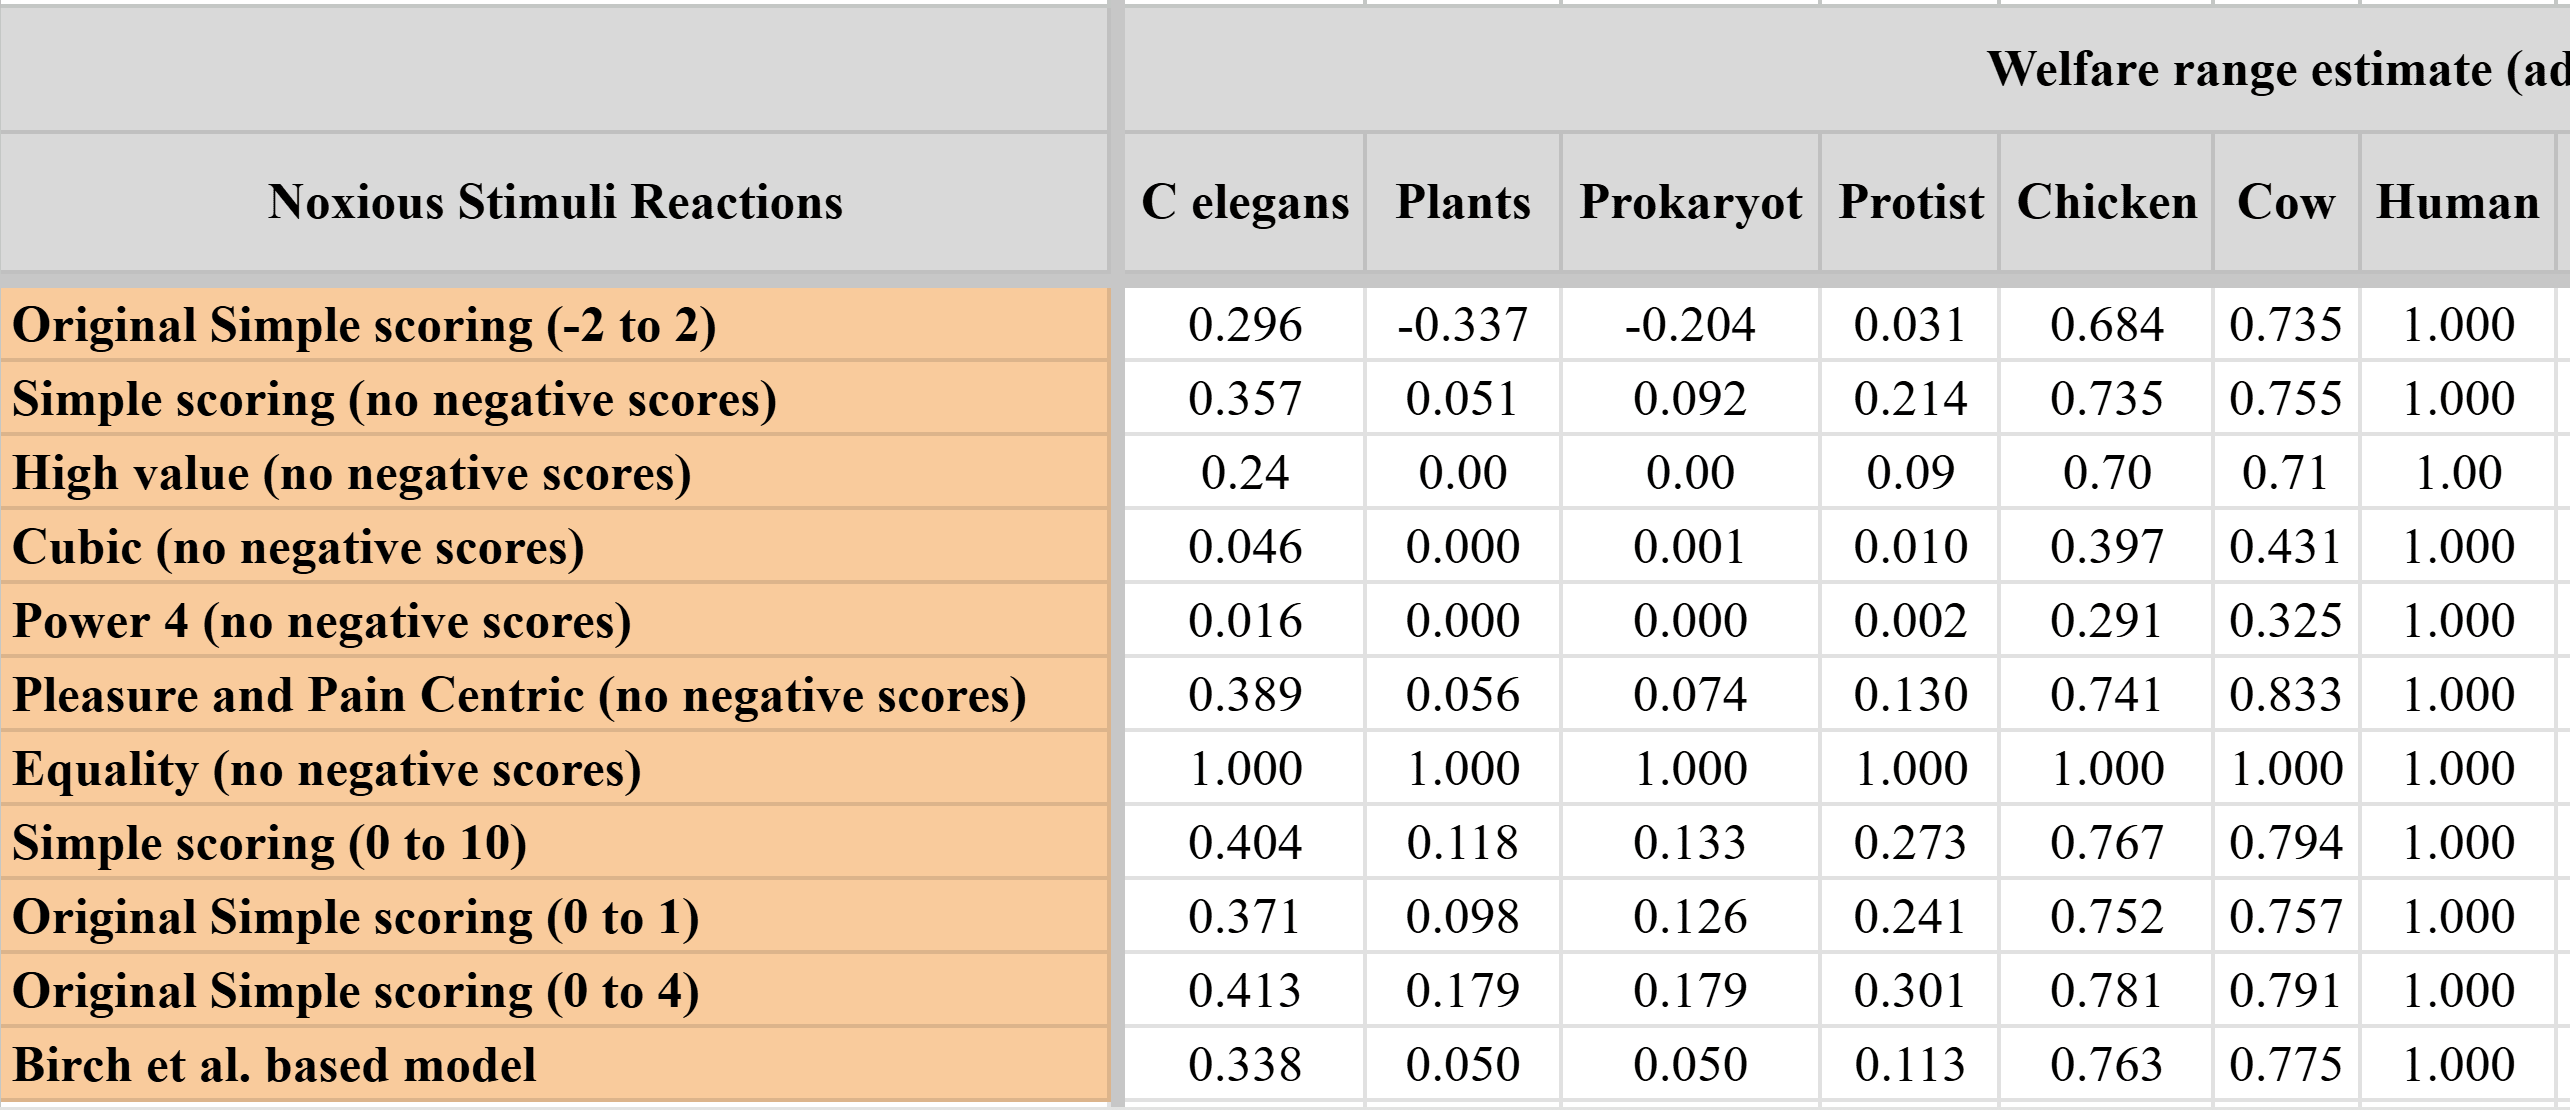Screen dimensions: 2570x1110
Task: Click the Chicken column header
Action: click(2107, 202)
